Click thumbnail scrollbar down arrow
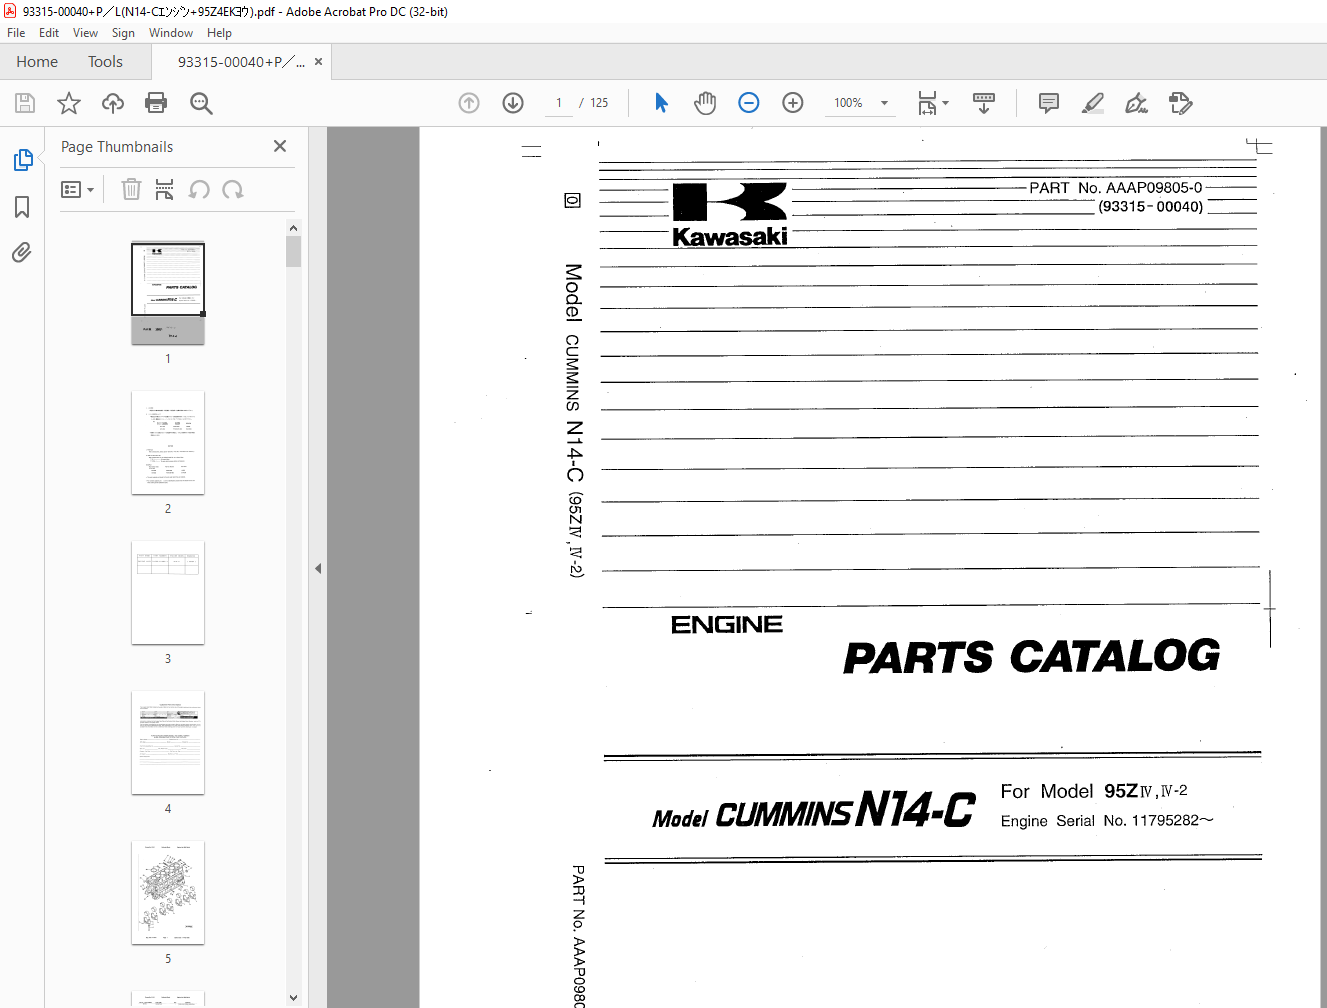This screenshot has height=1008, width=1327. [293, 997]
